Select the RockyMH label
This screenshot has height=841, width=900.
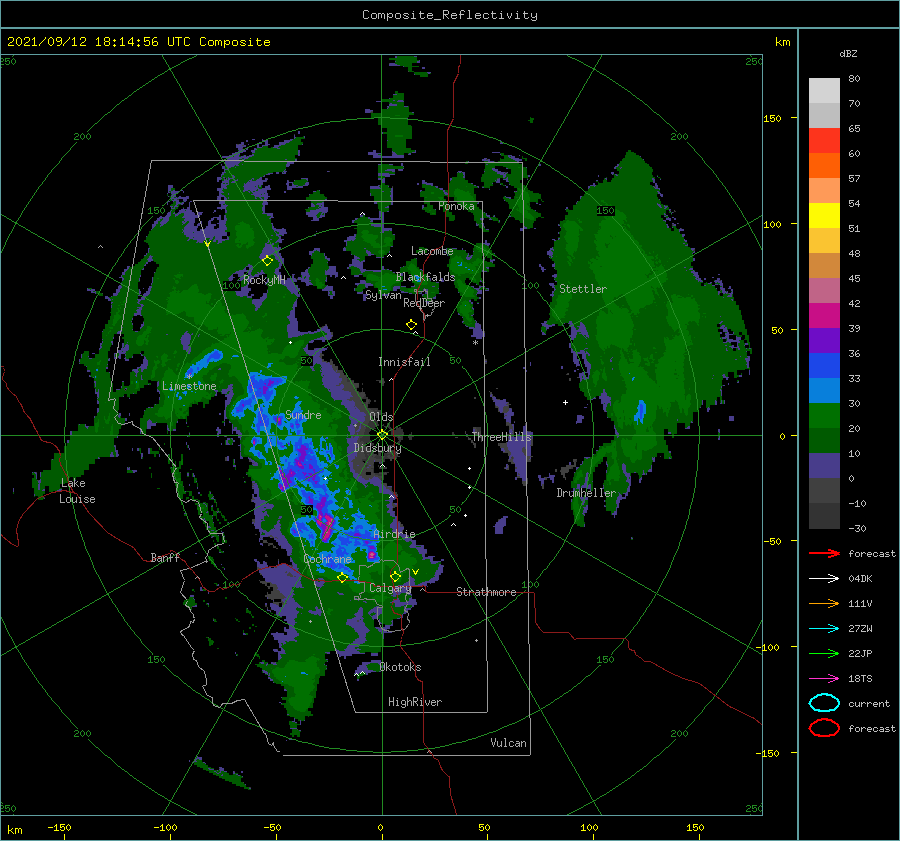[264, 280]
